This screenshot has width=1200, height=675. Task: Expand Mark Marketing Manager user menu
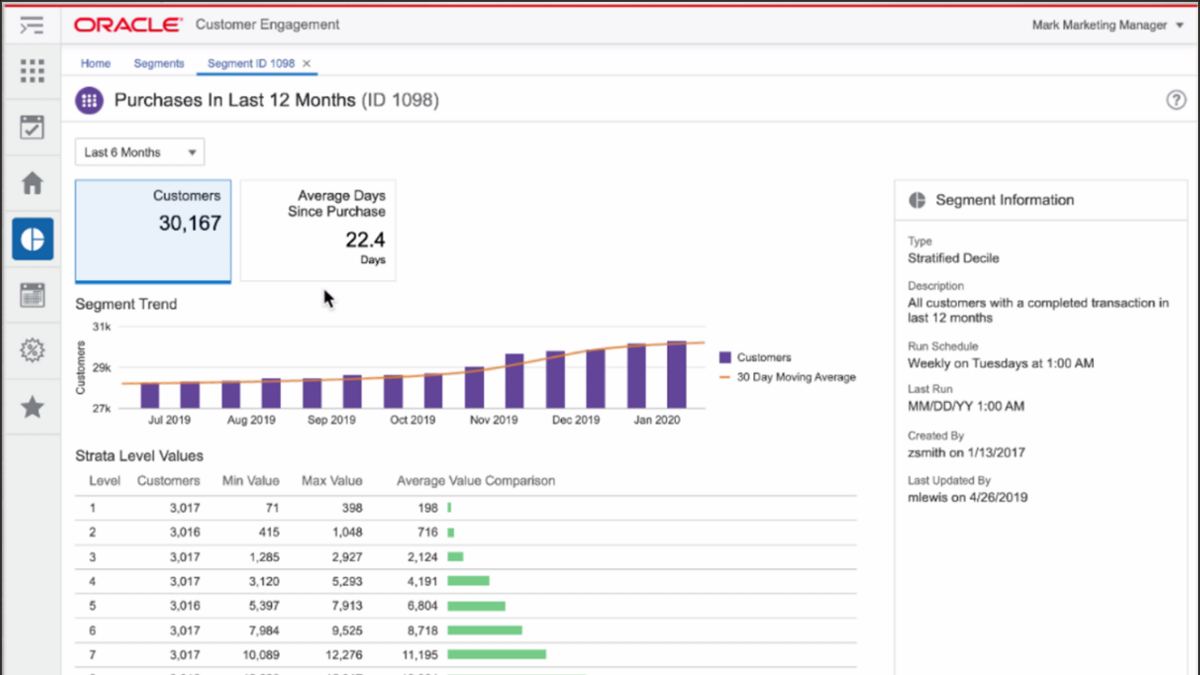(x=1099, y=25)
